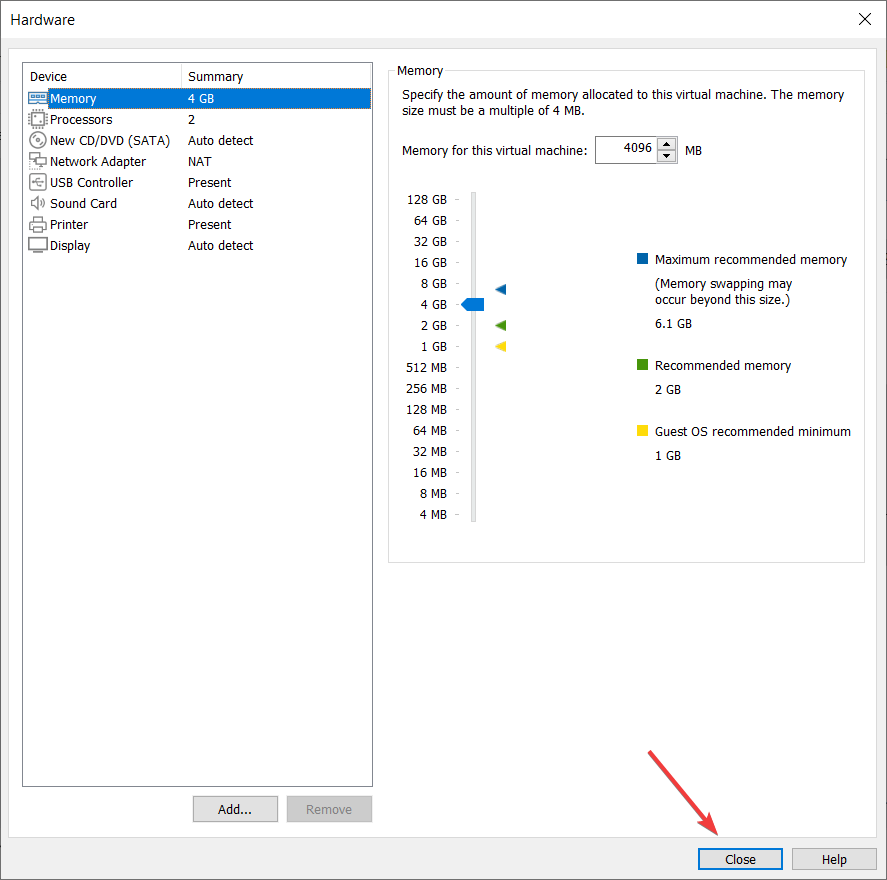The width and height of the screenshot is (887, 880).
Task: Click the 8 MB slider label
Action: pos(433,494)
